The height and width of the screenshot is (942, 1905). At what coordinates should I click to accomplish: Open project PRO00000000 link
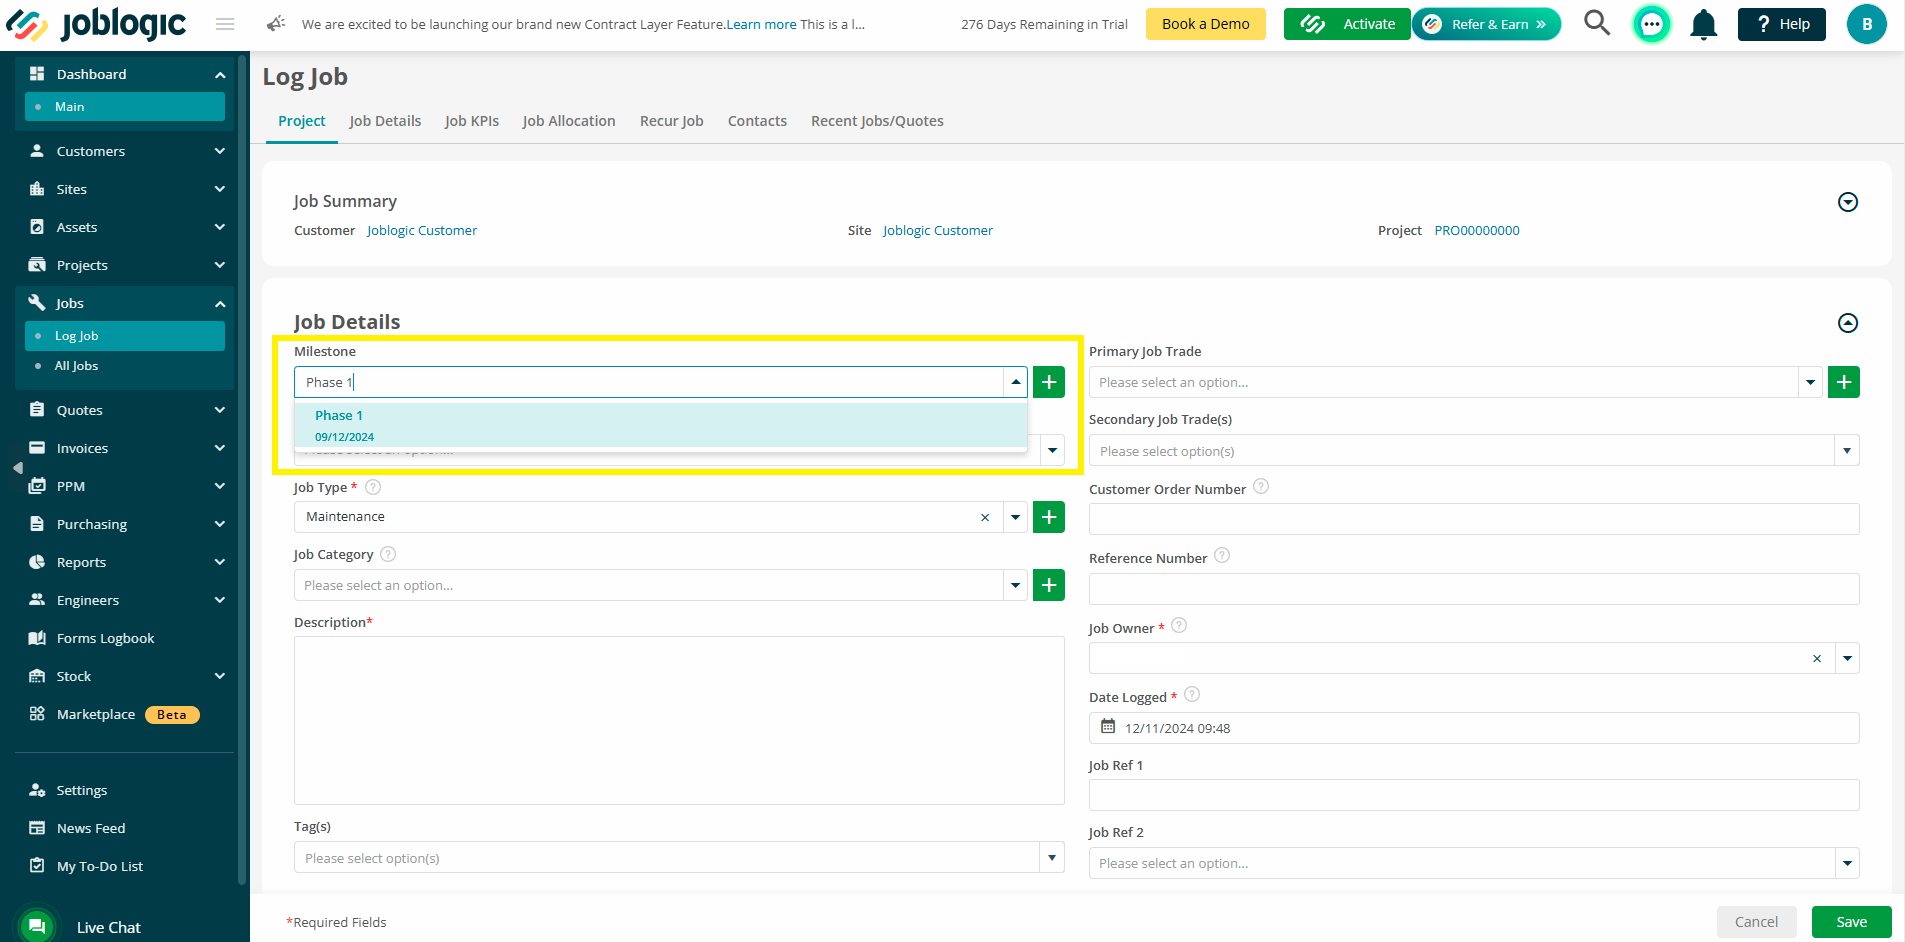click(x=1477, y=230)
